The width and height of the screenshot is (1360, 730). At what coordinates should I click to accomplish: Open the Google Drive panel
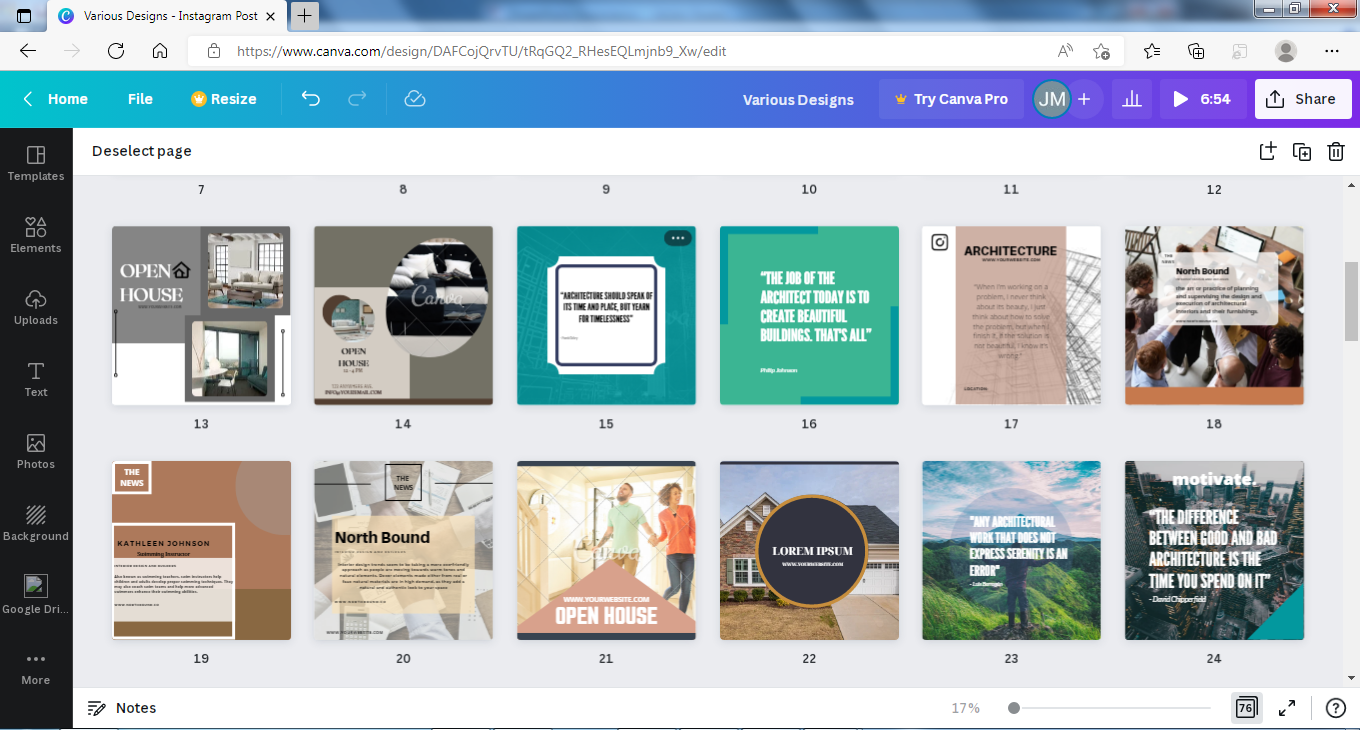tap(36, 596)
